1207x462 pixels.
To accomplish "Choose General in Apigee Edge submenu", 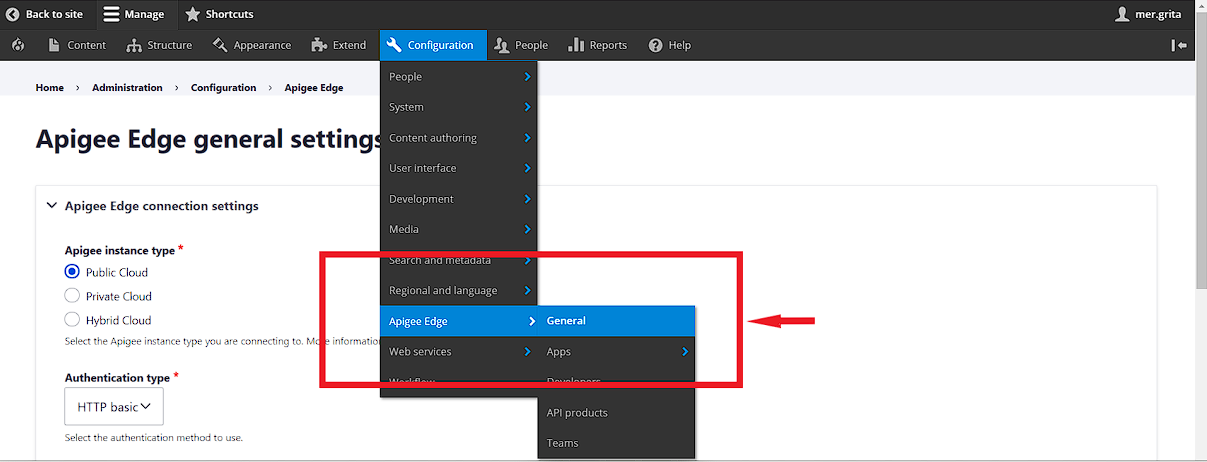I will point(616,321).
